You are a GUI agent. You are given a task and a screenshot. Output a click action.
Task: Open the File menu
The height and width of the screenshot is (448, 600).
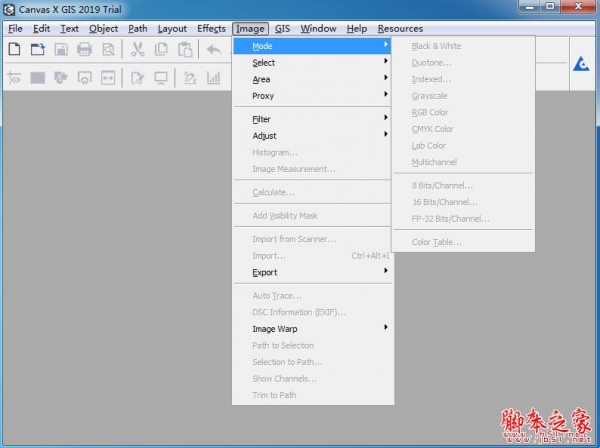pos(15,29)
